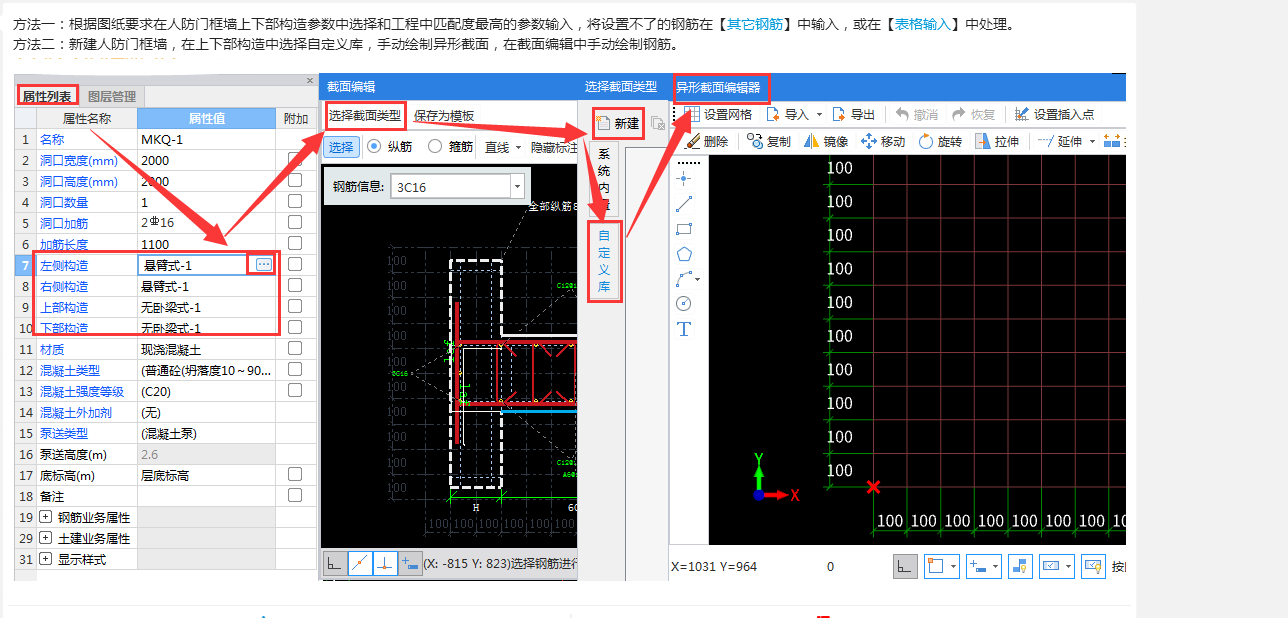Select the text T tool
Screen dimensions: 1288x618
(684, 329)
